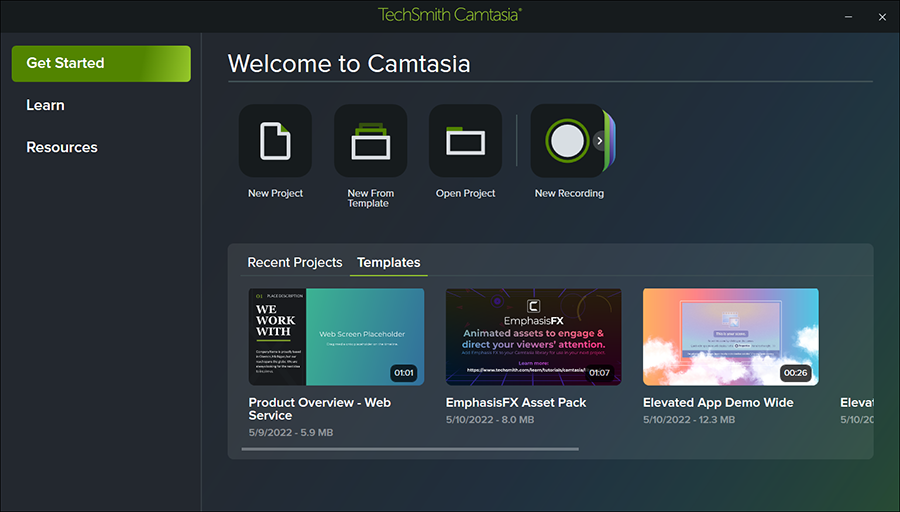Click the horizontal scrollbar under templates

point(410,449)
